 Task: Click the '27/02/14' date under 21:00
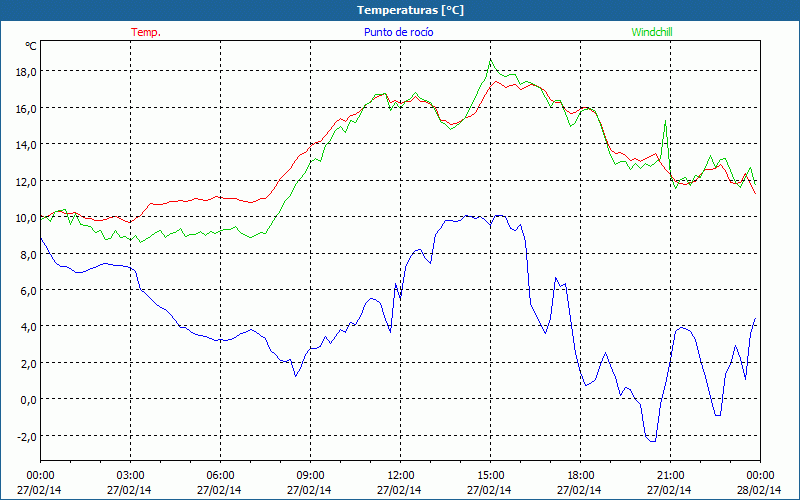click(669, 490)
